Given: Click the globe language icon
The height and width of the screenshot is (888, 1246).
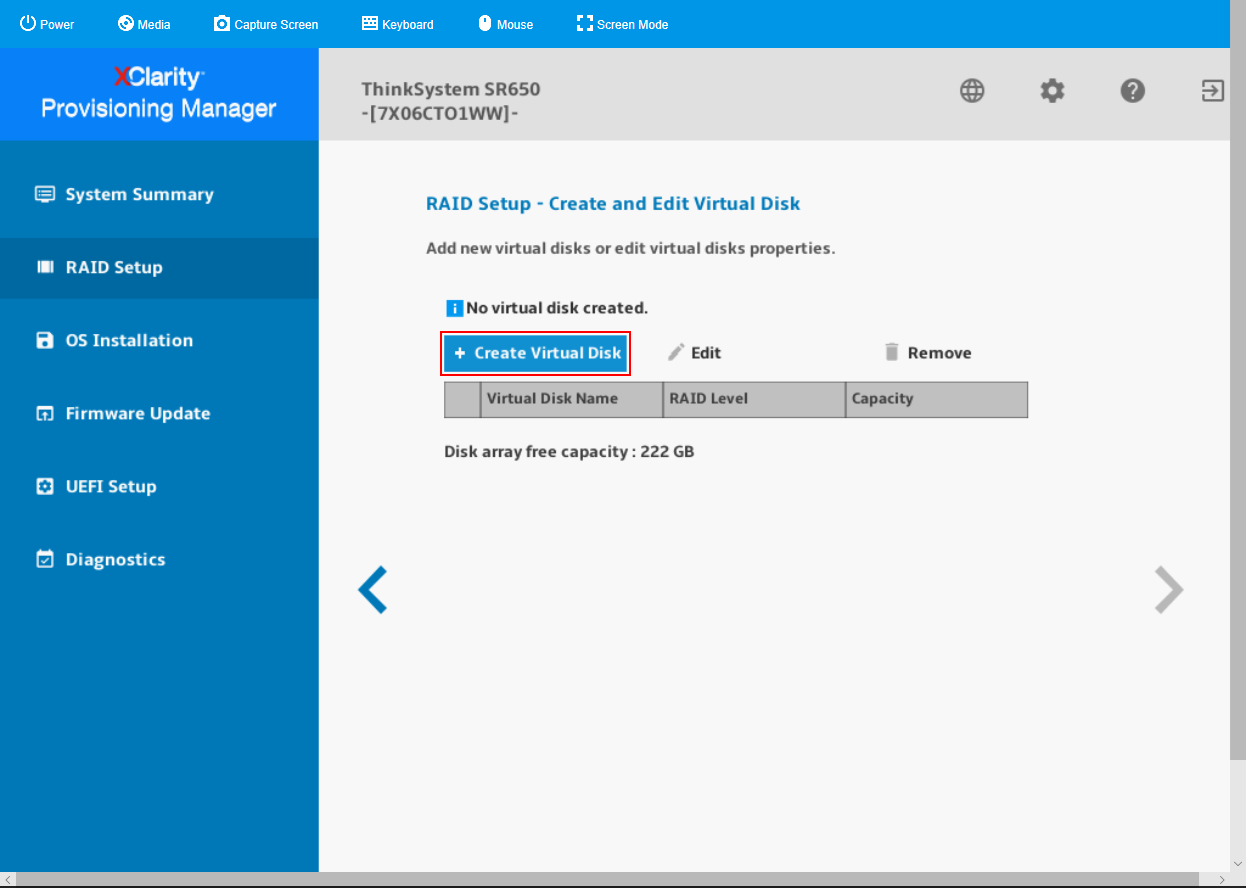Looking at the screenshot, I should point(972,91).
